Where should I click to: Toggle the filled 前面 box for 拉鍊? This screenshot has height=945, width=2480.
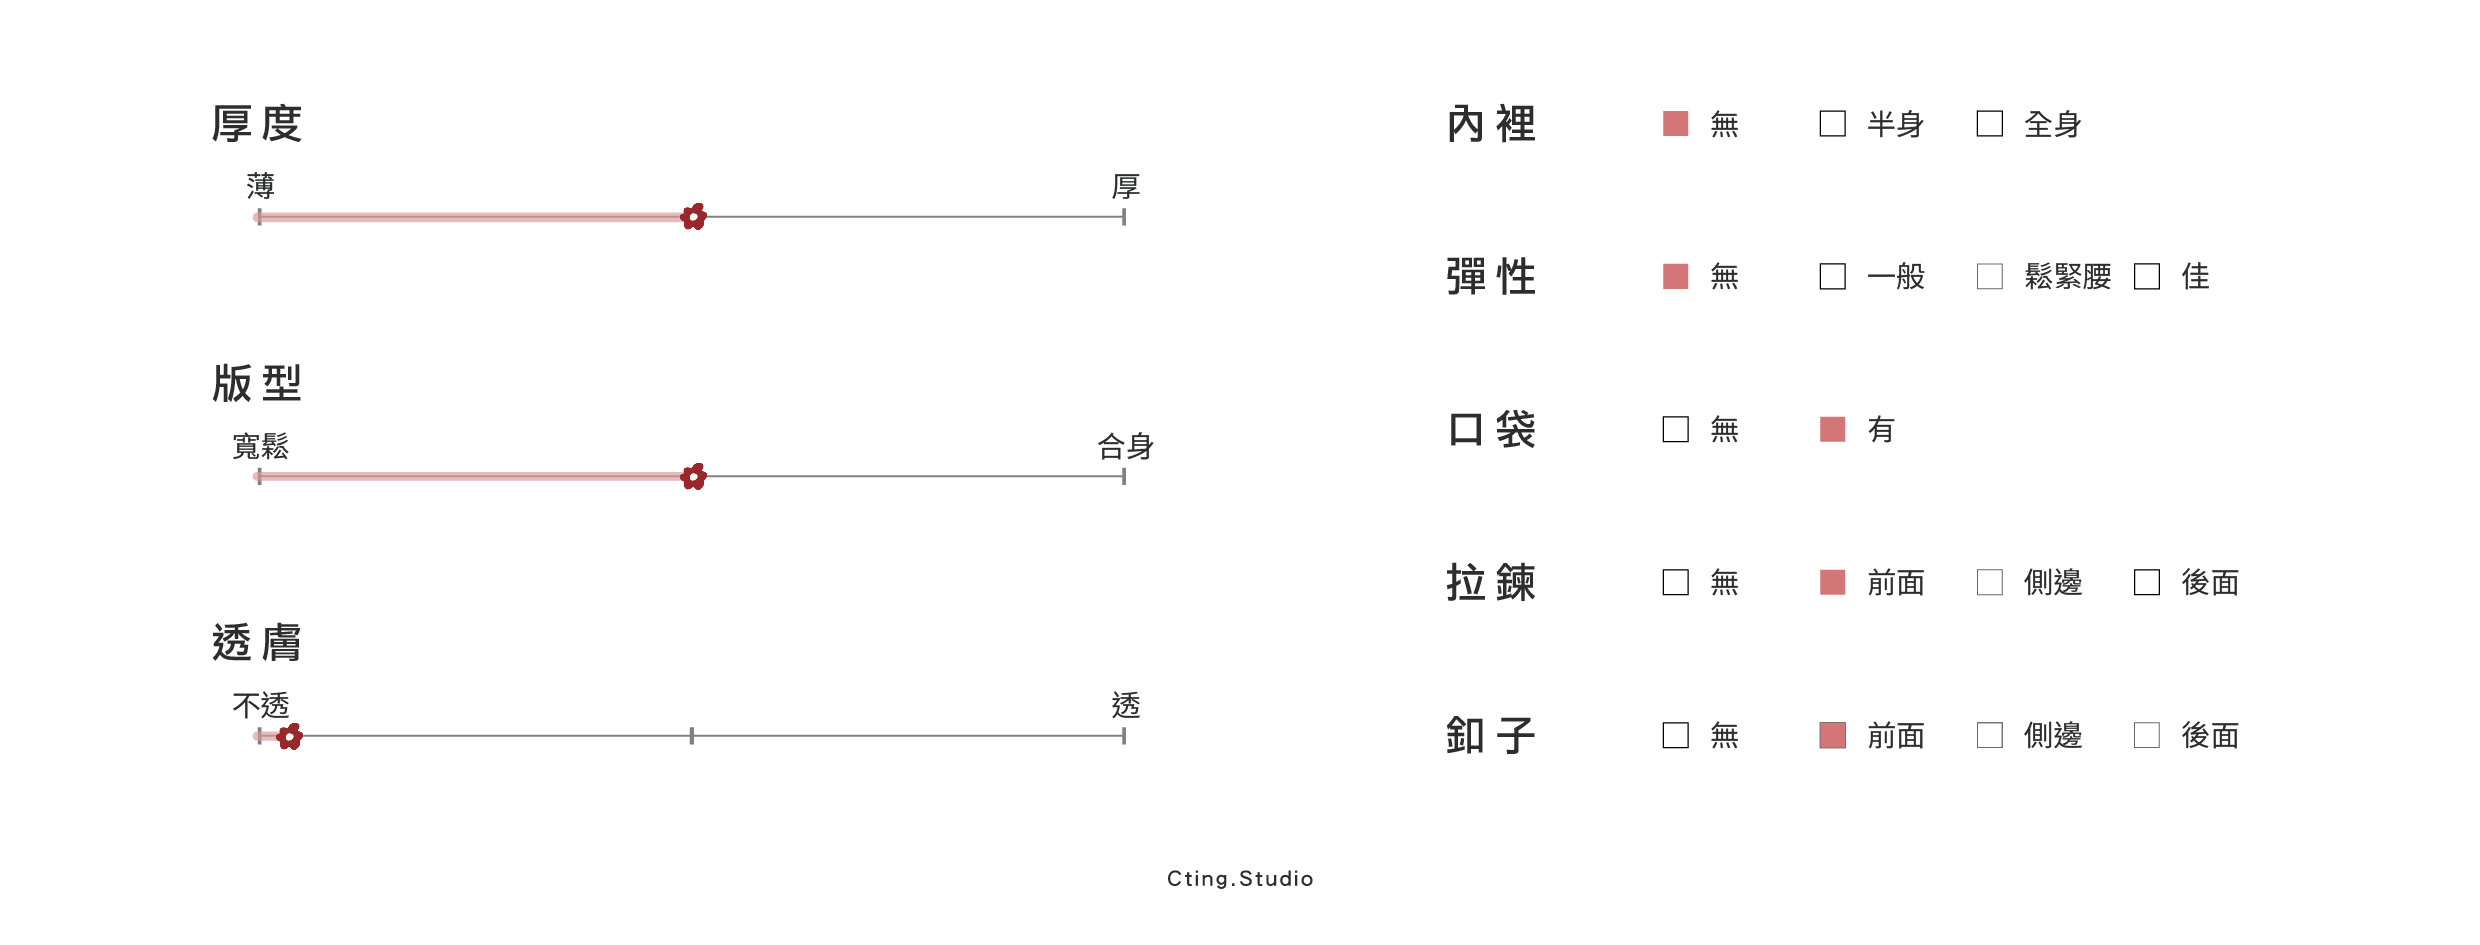pos(1832,583)
